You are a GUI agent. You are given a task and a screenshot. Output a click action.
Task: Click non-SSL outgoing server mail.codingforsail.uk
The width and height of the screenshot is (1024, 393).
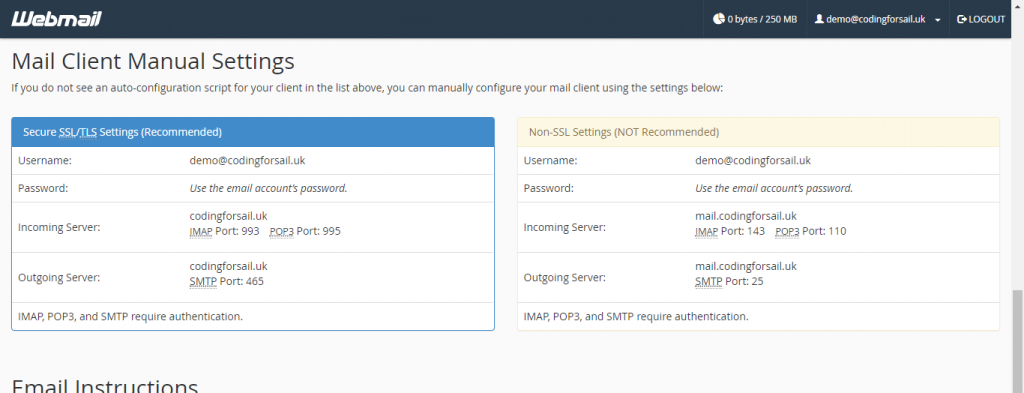pos(746,266)
